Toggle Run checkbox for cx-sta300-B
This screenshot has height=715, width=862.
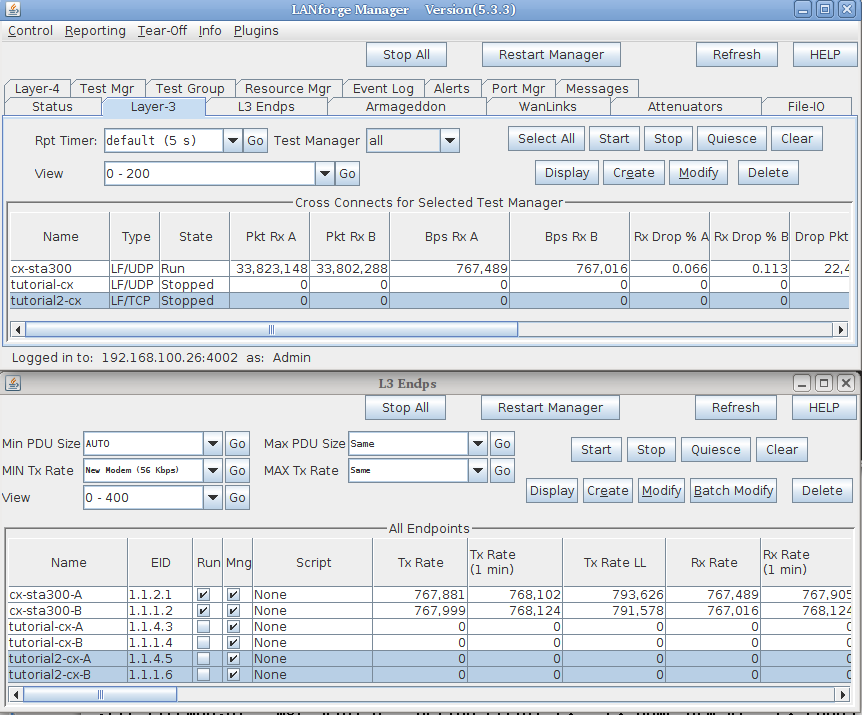pyautogui.click(x=203, y=611)
